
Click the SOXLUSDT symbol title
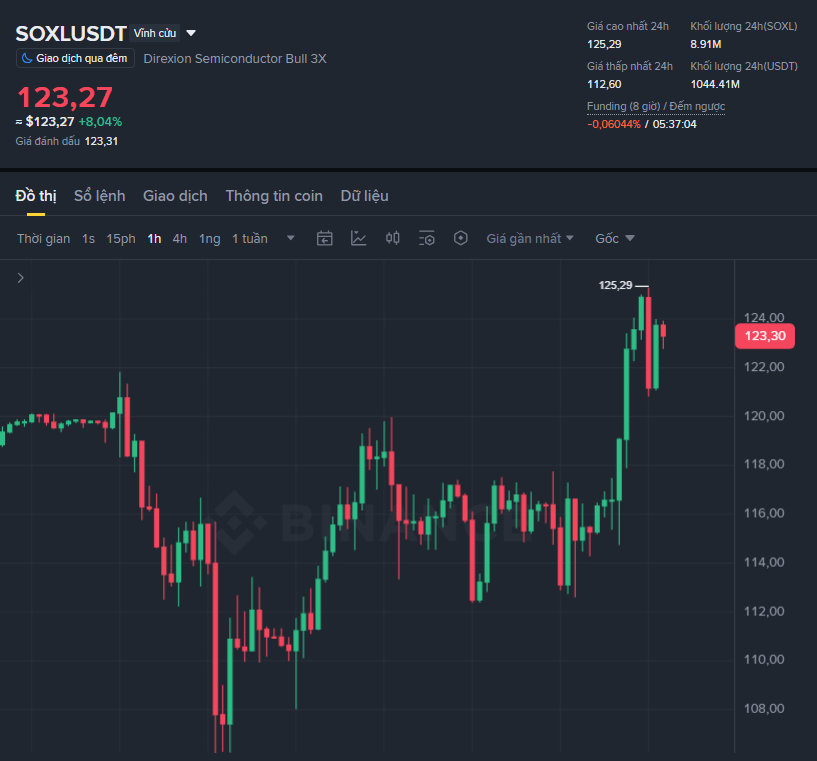pos(71,34)
